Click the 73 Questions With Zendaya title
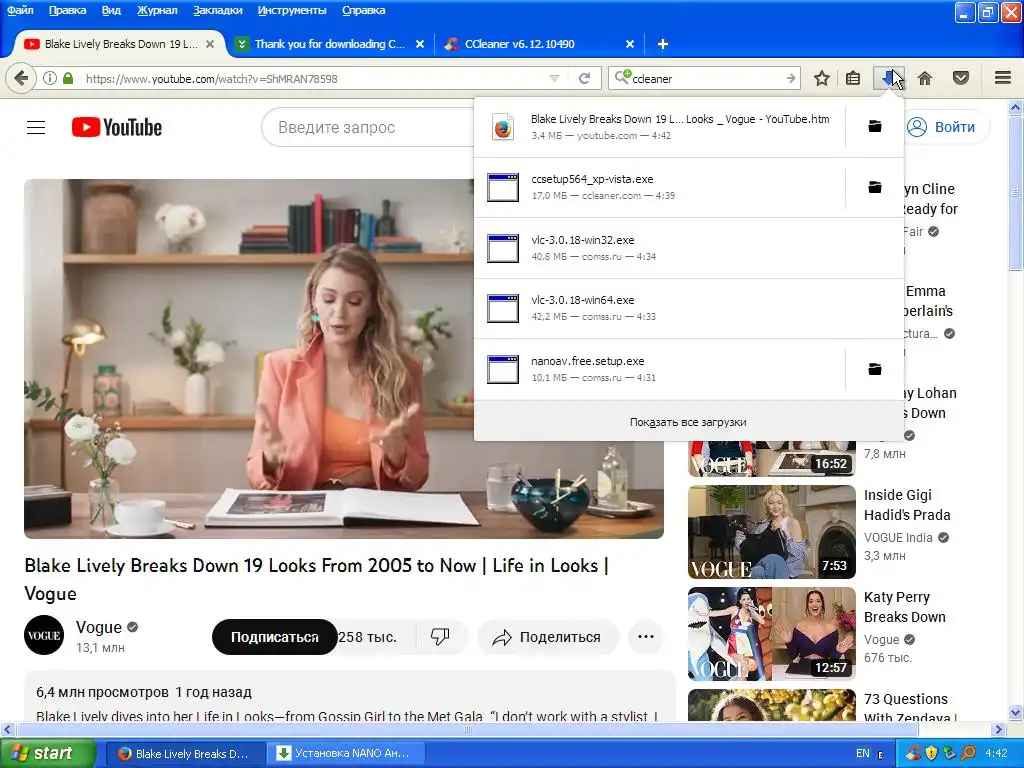The image size is (1024, 768). (910, 708)
